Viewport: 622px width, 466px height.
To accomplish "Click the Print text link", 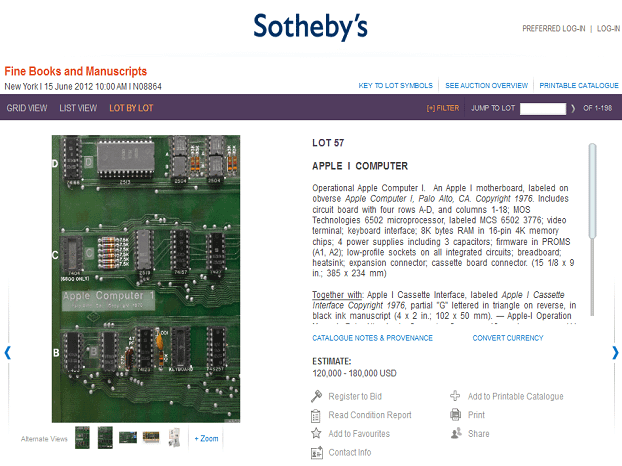I will (476, 415).
